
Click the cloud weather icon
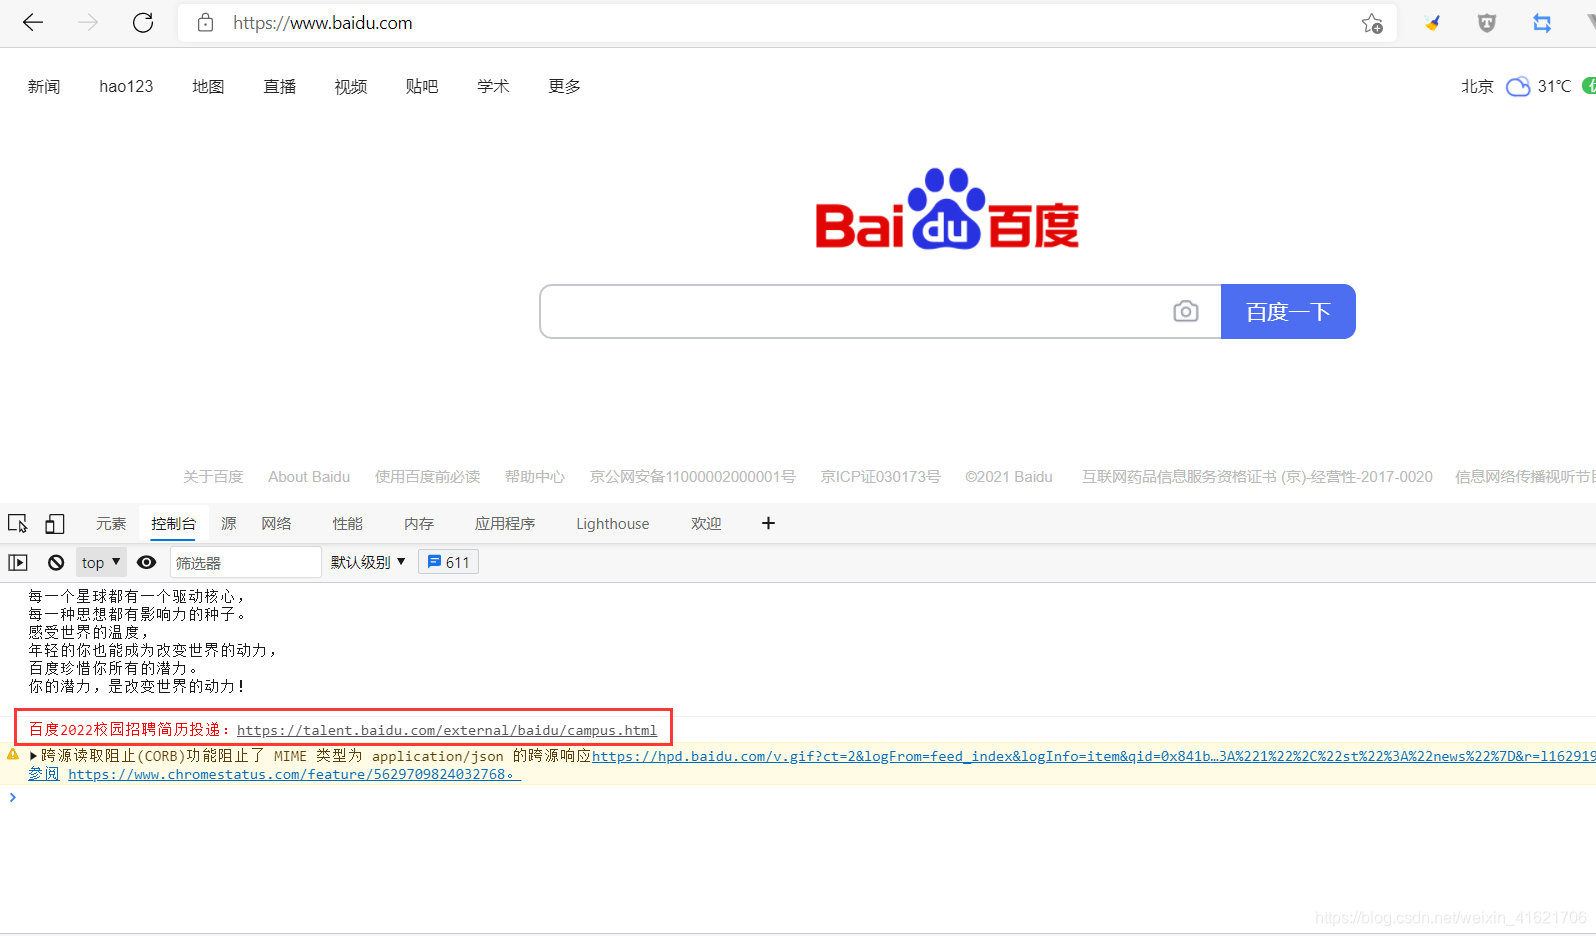click(x=1518, y=86)
